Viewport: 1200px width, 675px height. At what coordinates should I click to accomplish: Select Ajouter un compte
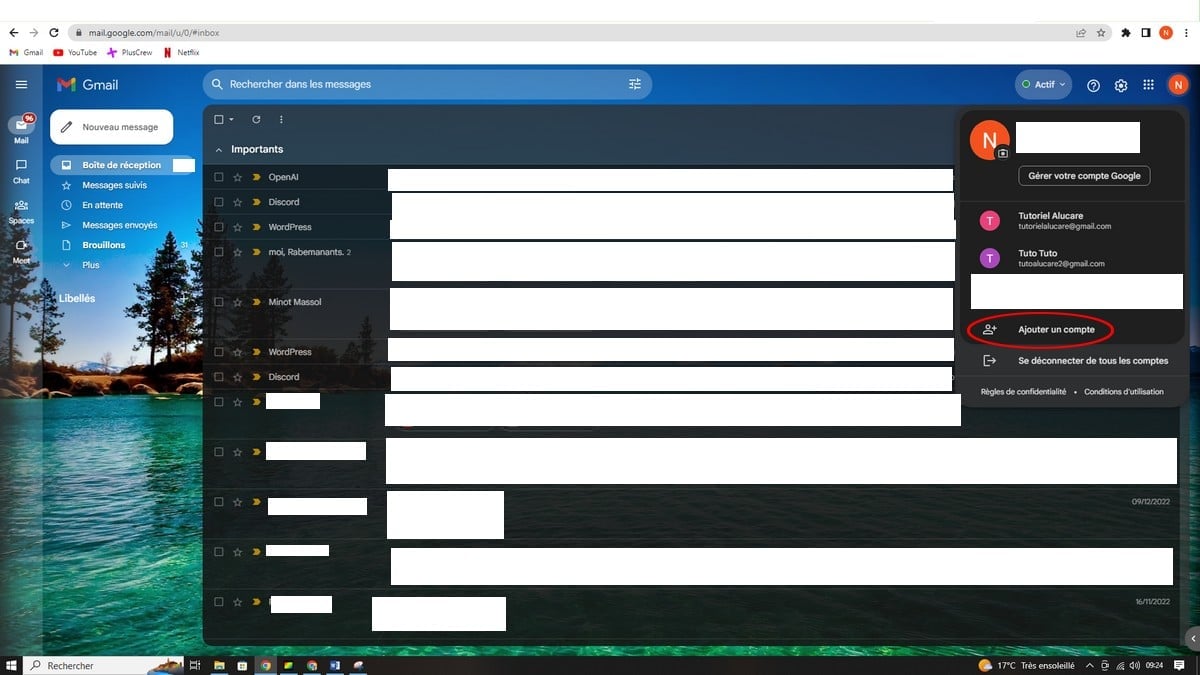coord(1056,330)
